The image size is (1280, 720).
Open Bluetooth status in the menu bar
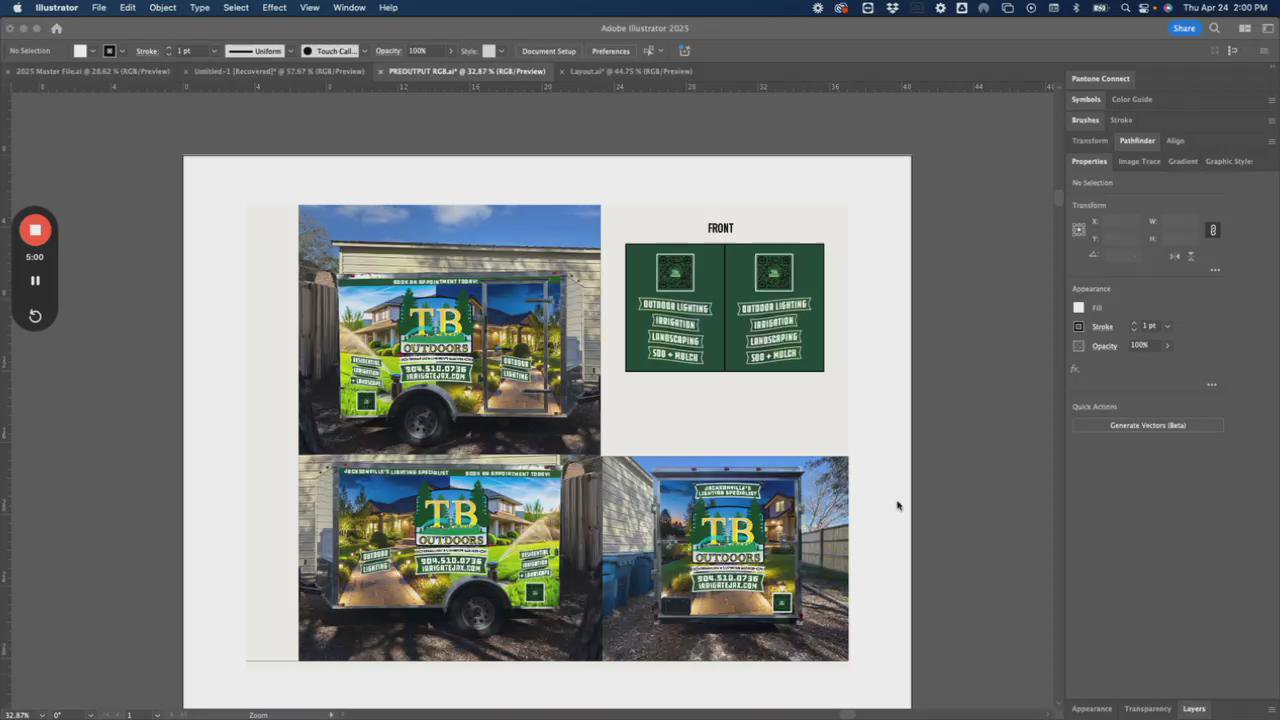click(1076, 8)
